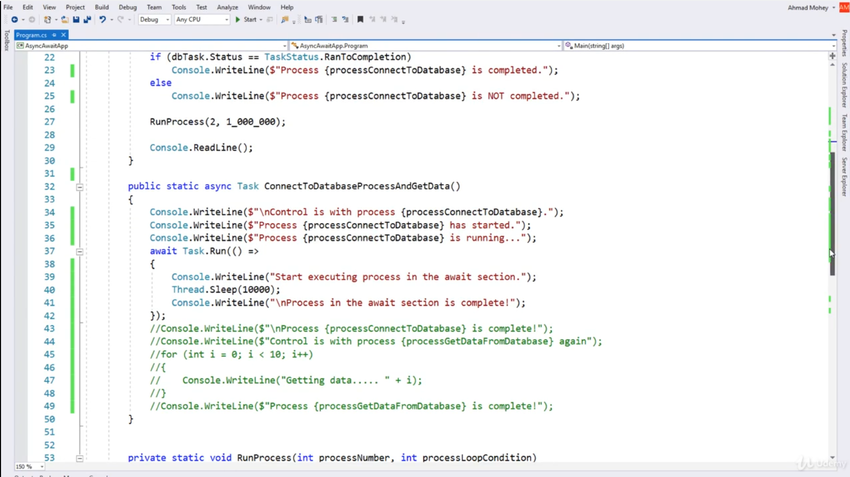This screenshot has height=477, width=850.
Task: Open the Analyze menu
Action: click(228, 8)
